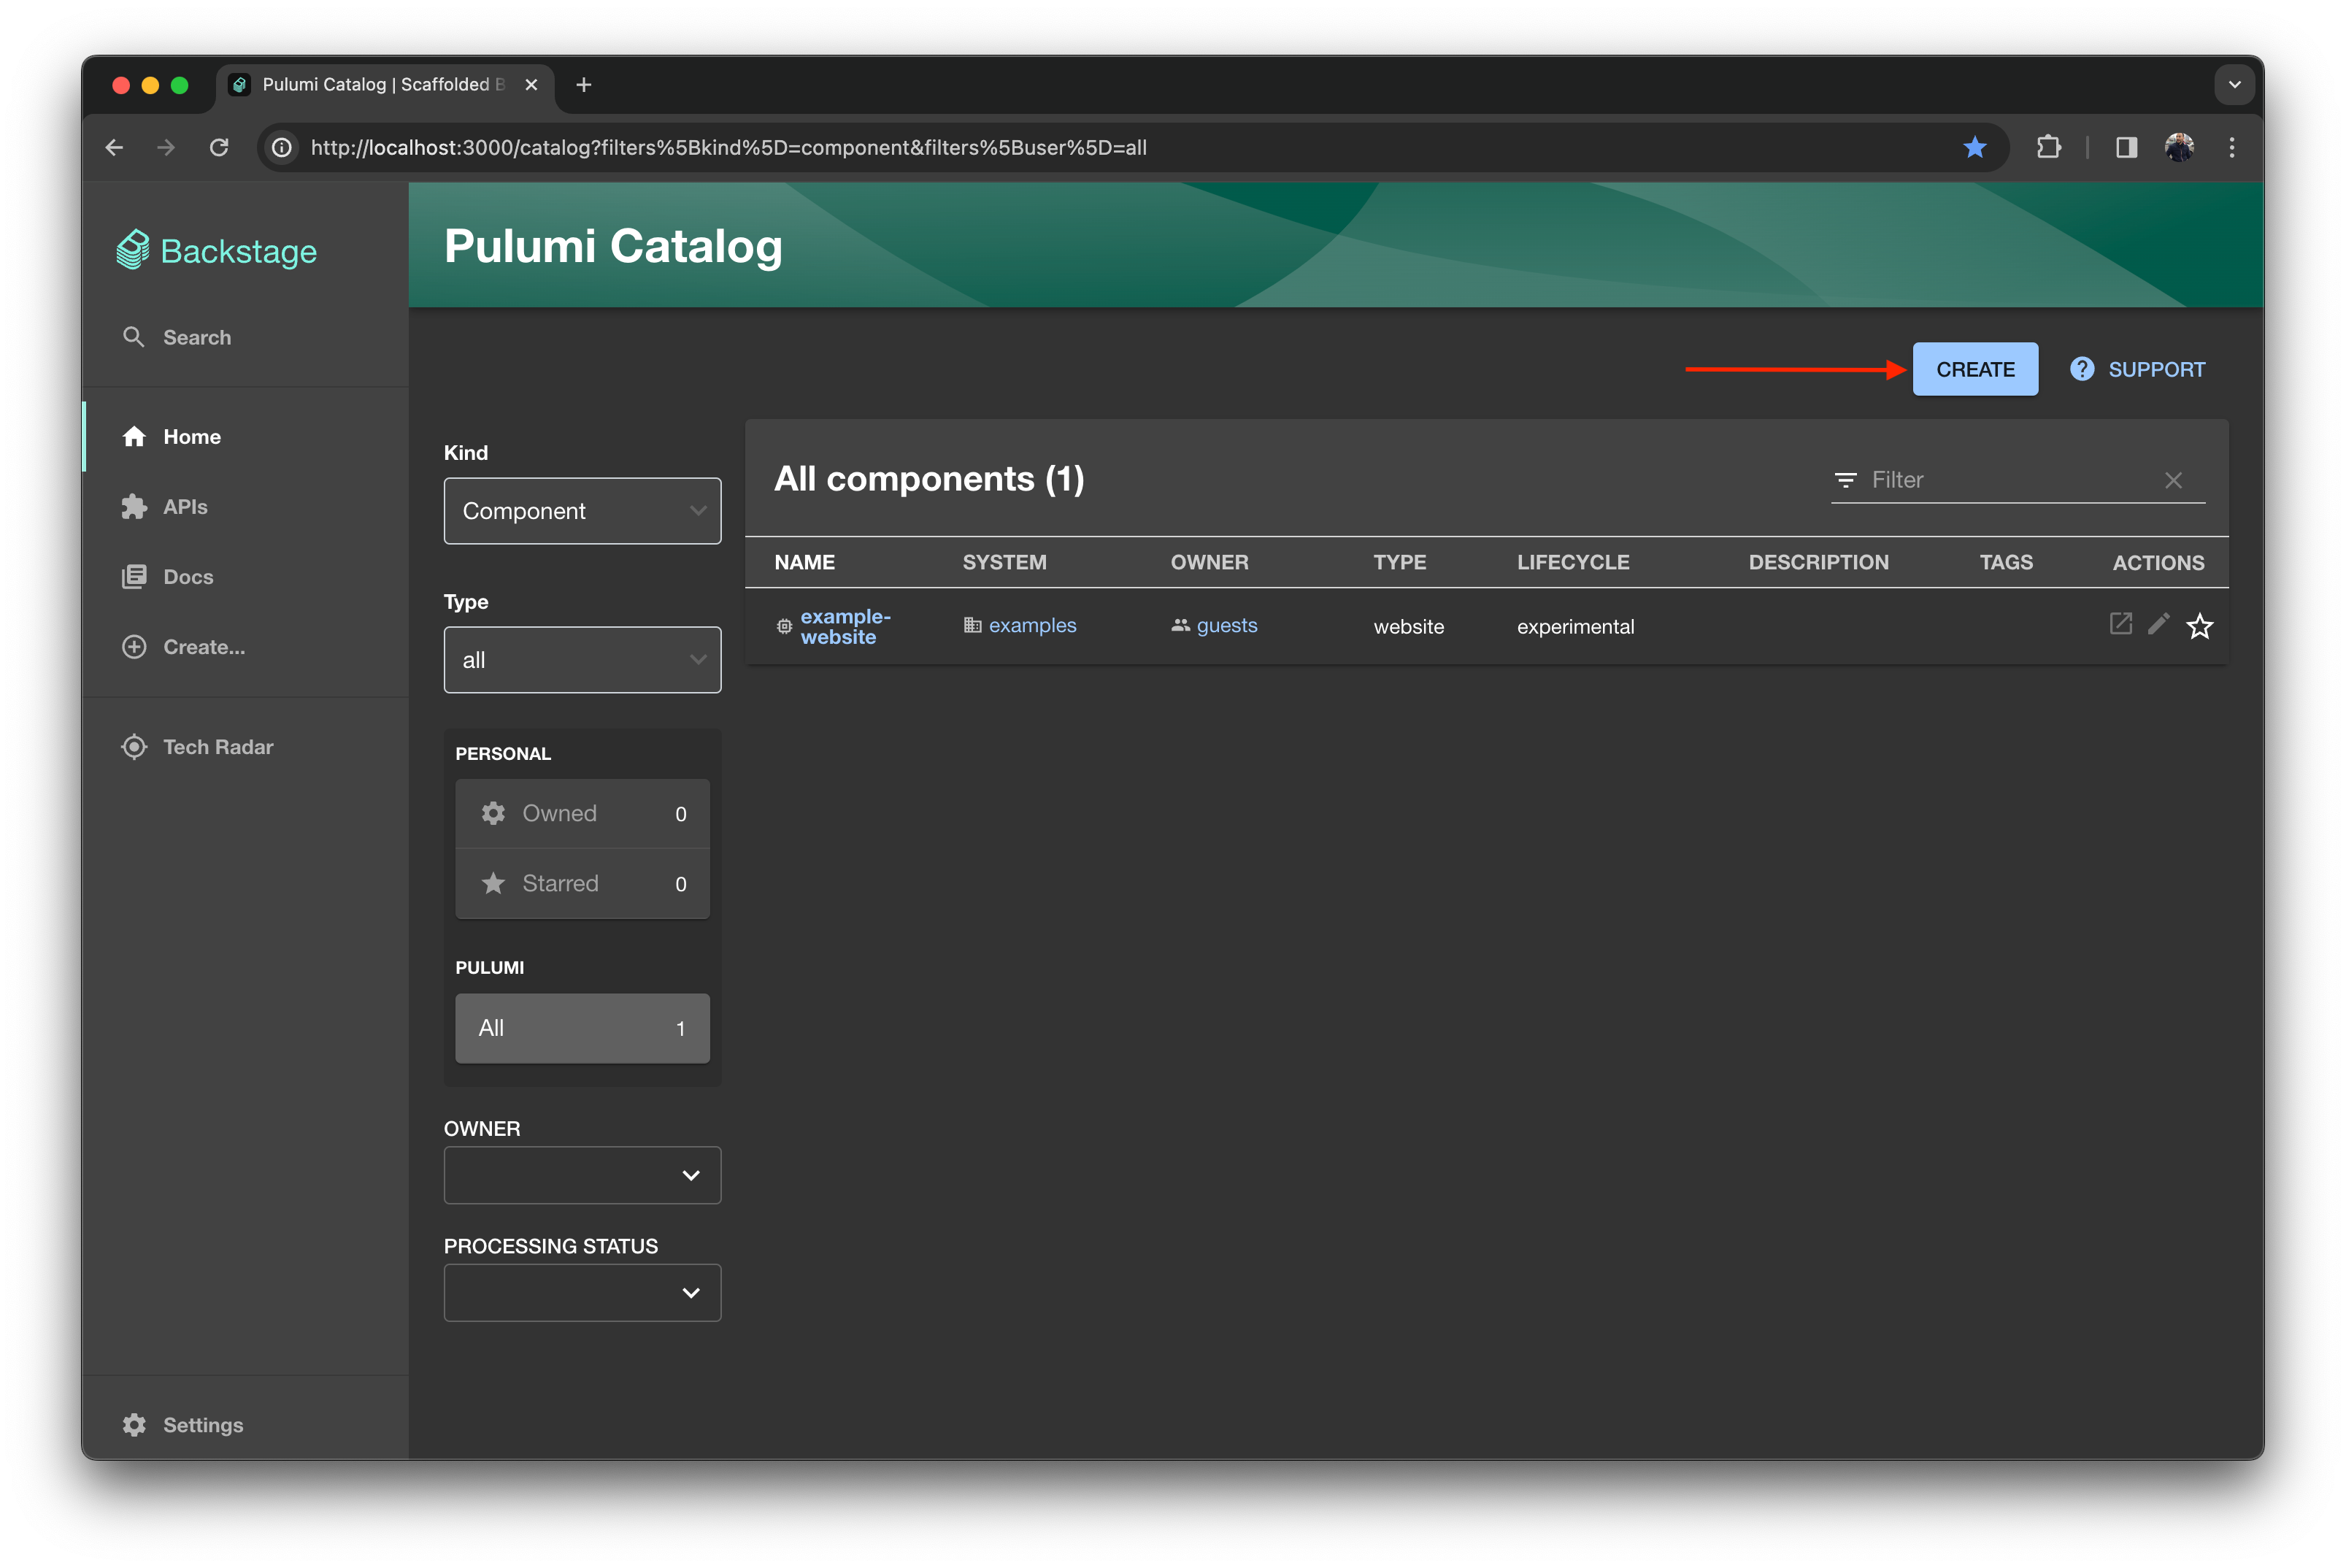Select the Pulumi All filter

coord(582,1028)
